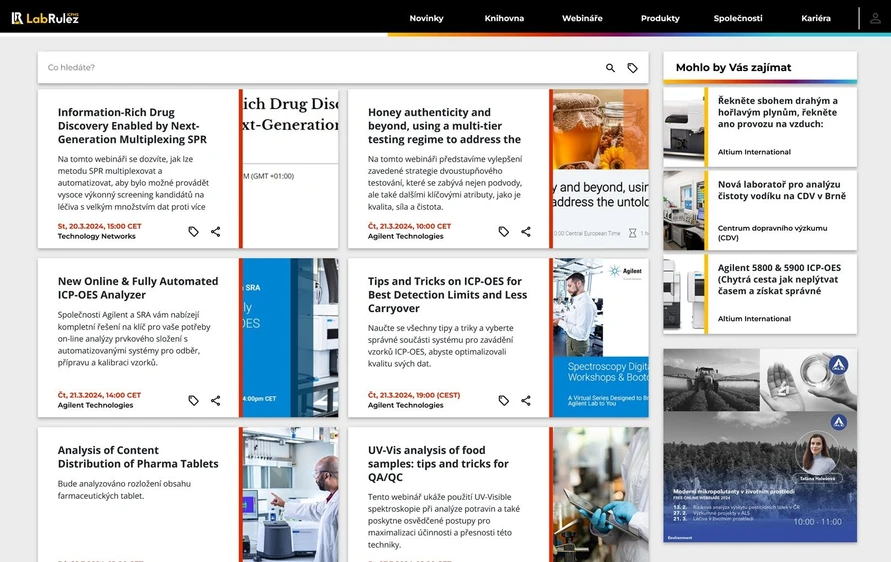Open the Společnosti menu
The width and height of the screenshot is (891, 562).
(738, 18)
